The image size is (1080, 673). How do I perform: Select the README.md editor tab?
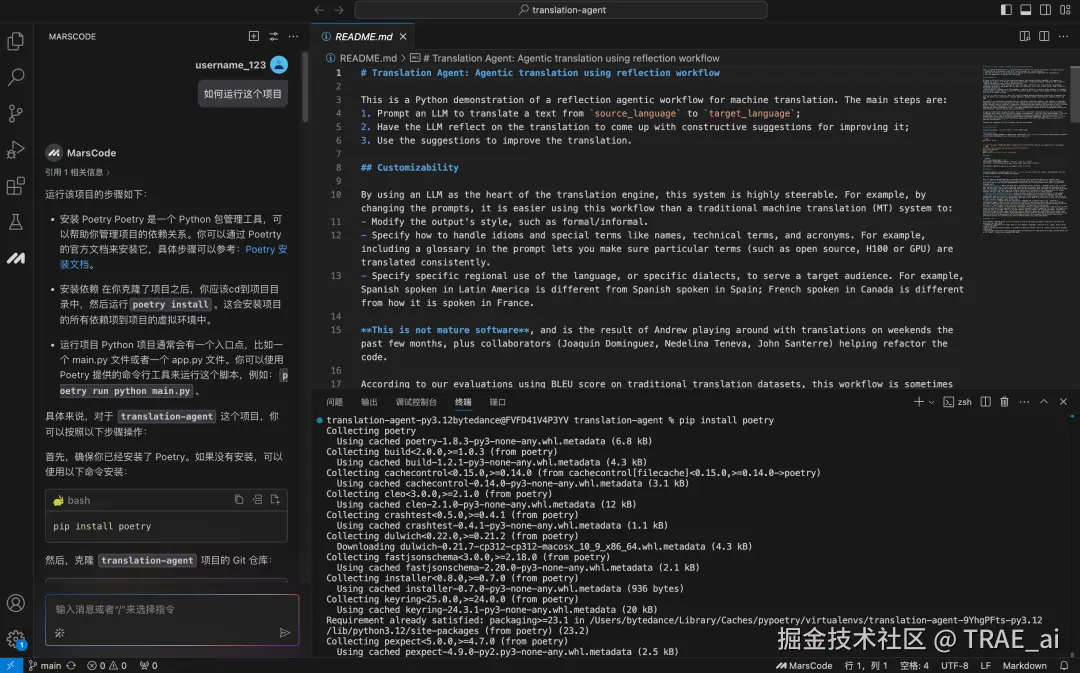pos(362,37)
